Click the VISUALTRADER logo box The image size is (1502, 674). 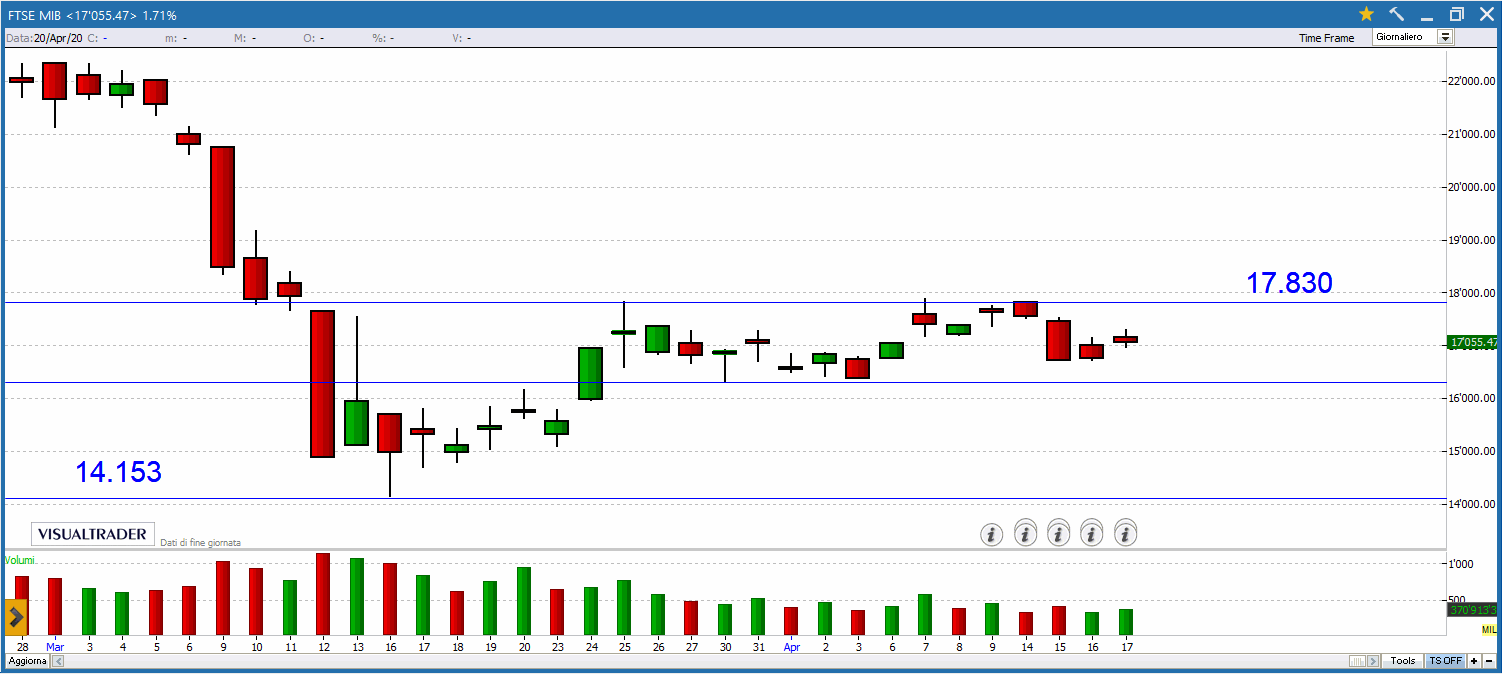click(x=93, y=534)
